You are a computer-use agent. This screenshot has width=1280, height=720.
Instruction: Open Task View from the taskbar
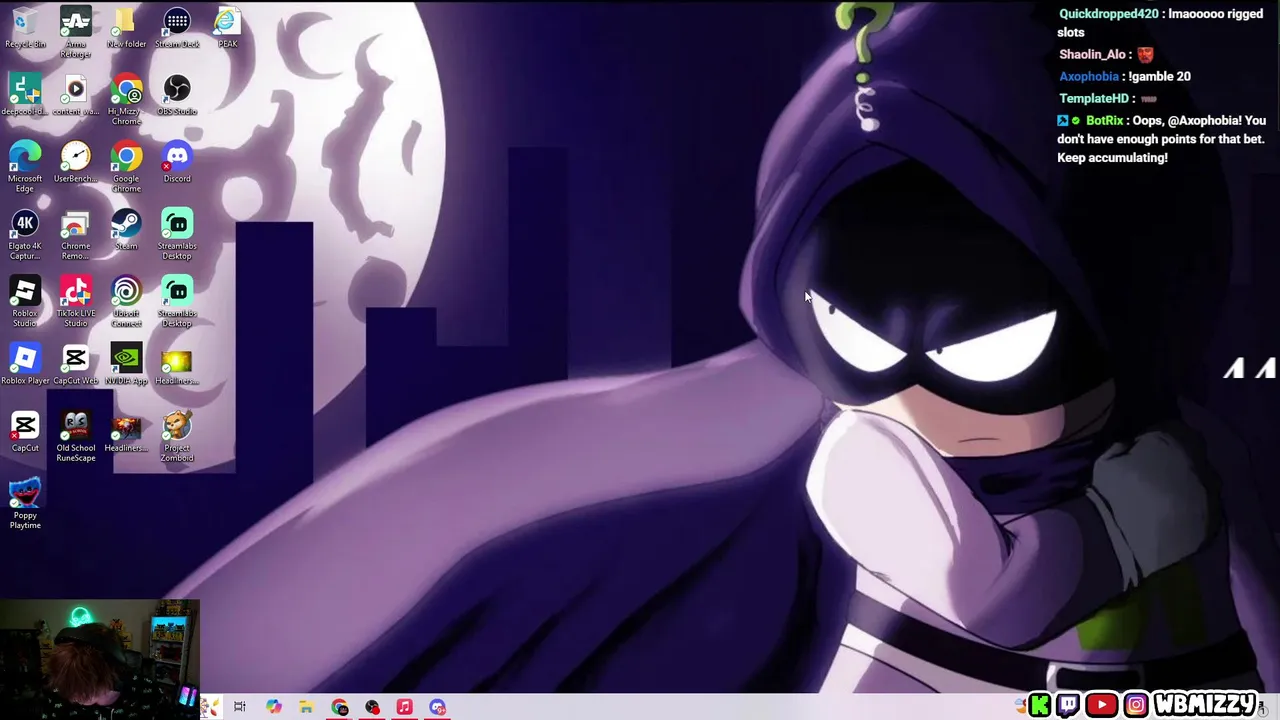240,707
